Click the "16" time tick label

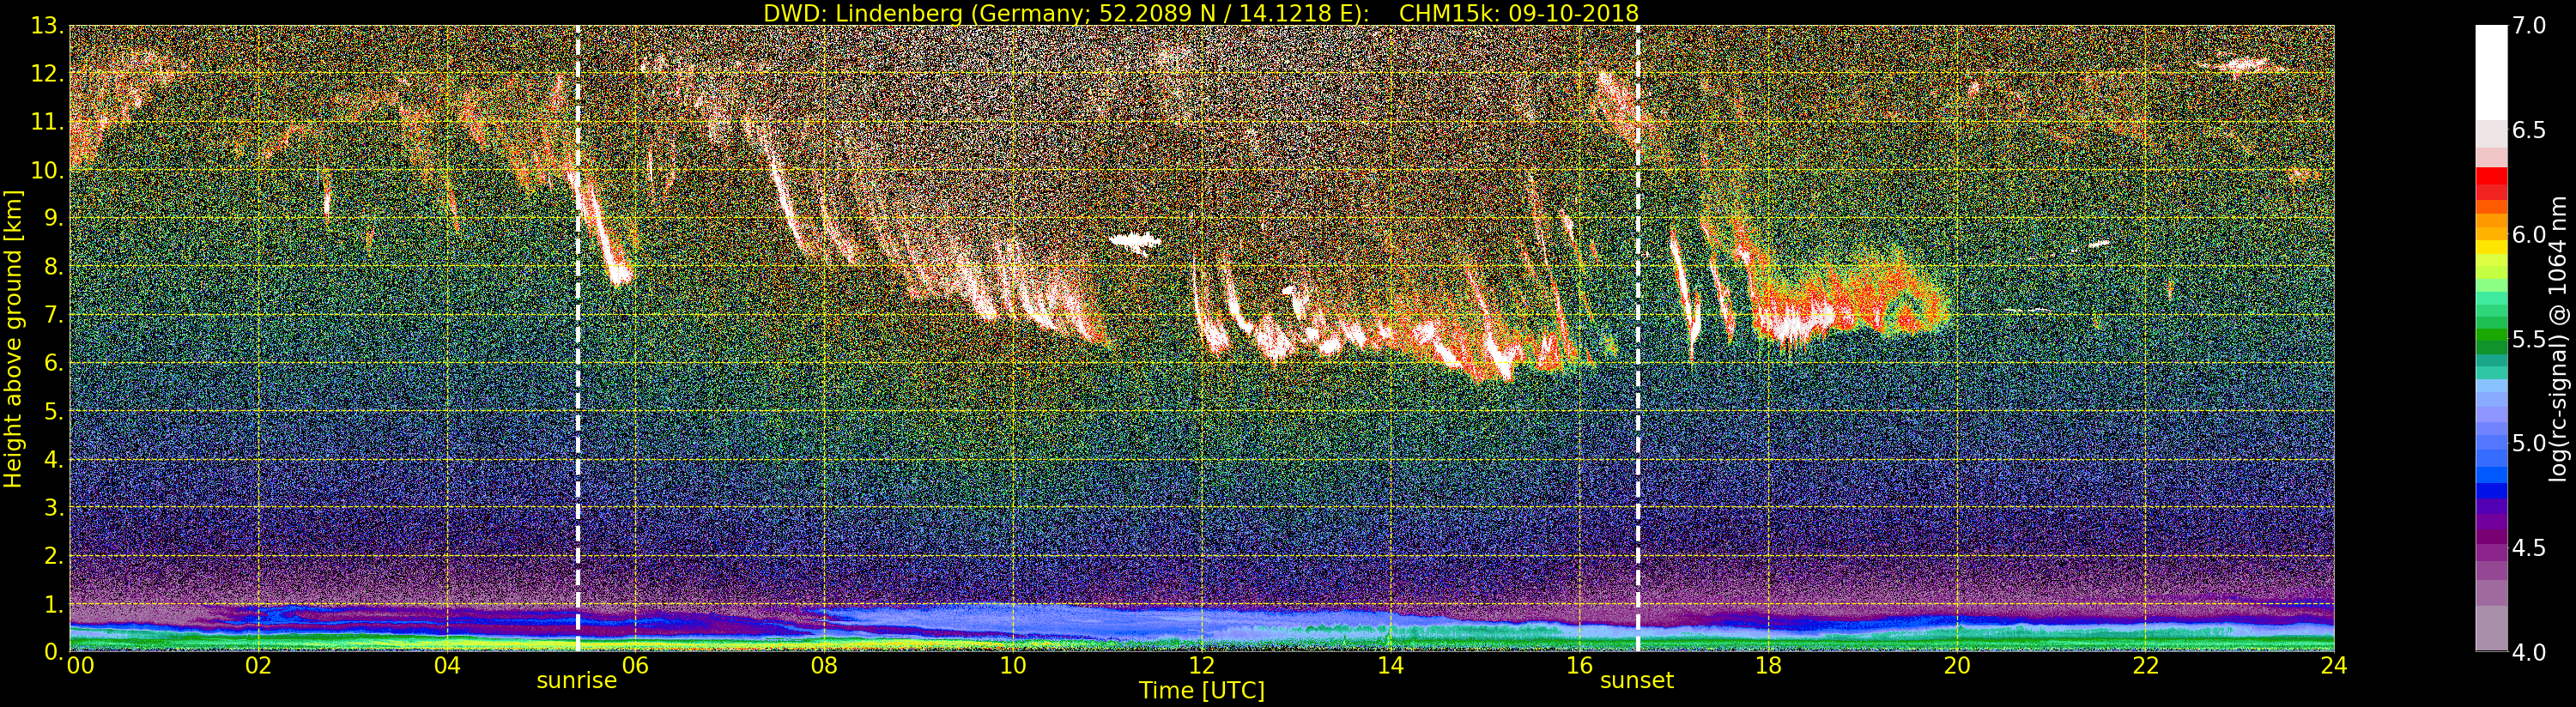pos(1579,665)
